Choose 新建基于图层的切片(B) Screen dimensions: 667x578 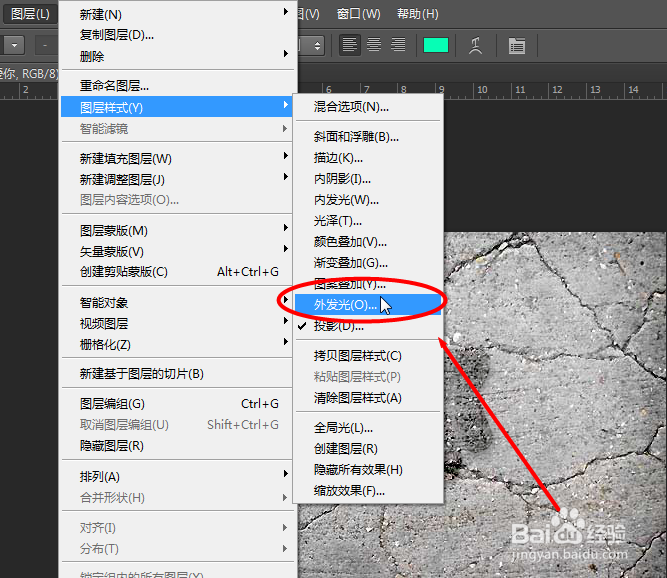tap(177, 374)
